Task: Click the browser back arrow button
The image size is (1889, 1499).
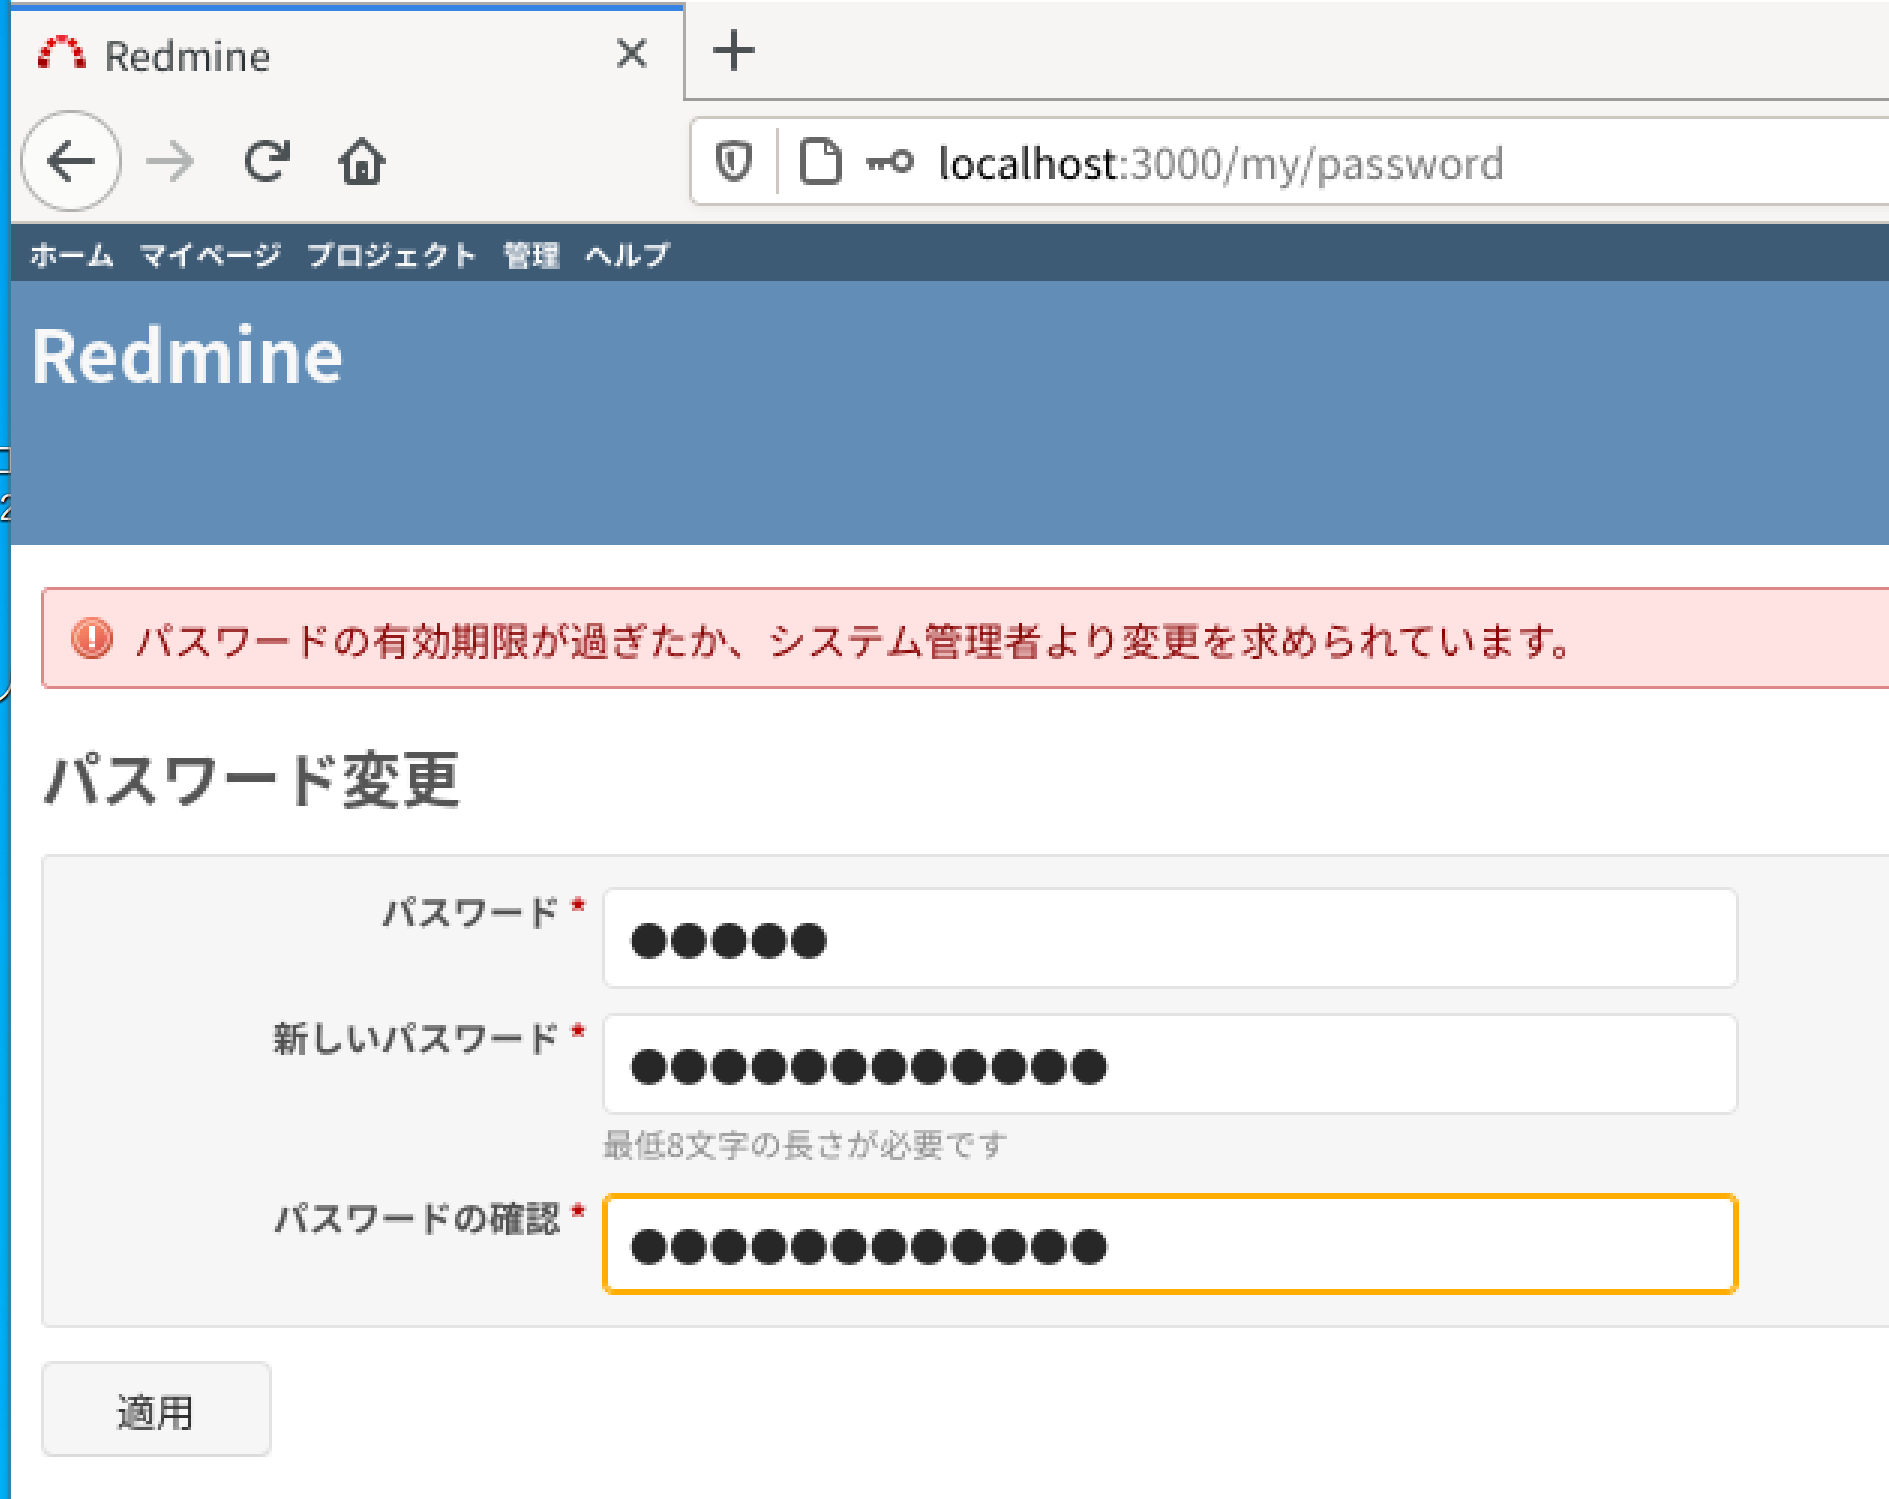Action: 71,161
